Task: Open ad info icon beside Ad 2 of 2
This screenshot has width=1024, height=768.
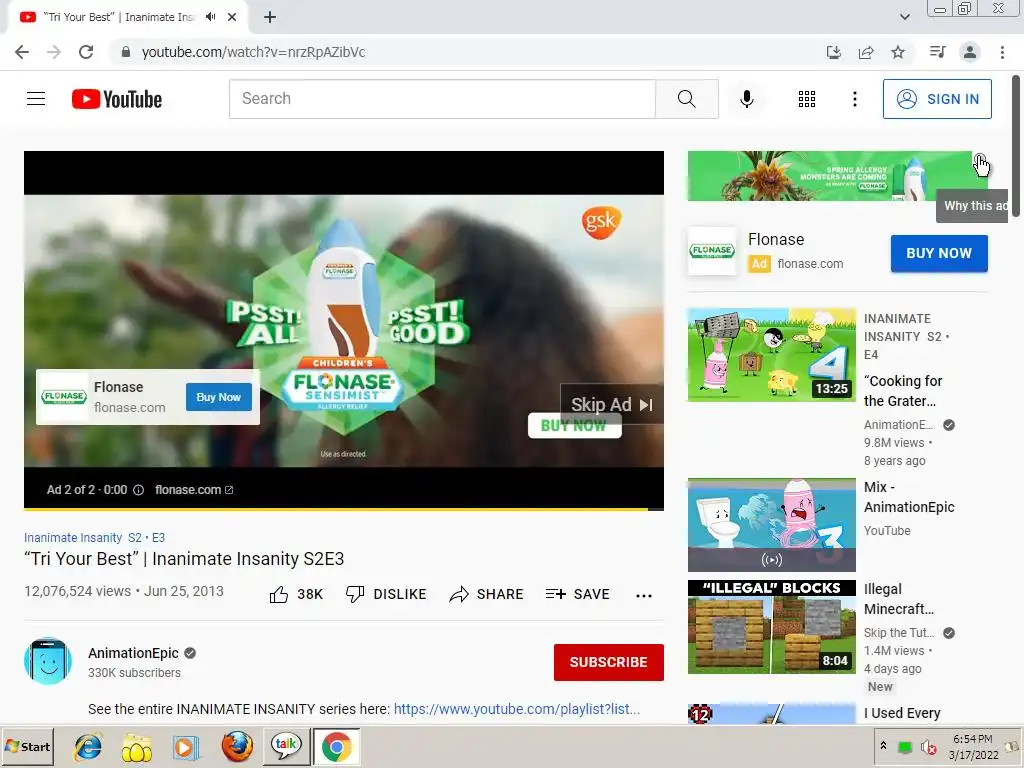Action: pyautogui.click(x=138, y=490)
